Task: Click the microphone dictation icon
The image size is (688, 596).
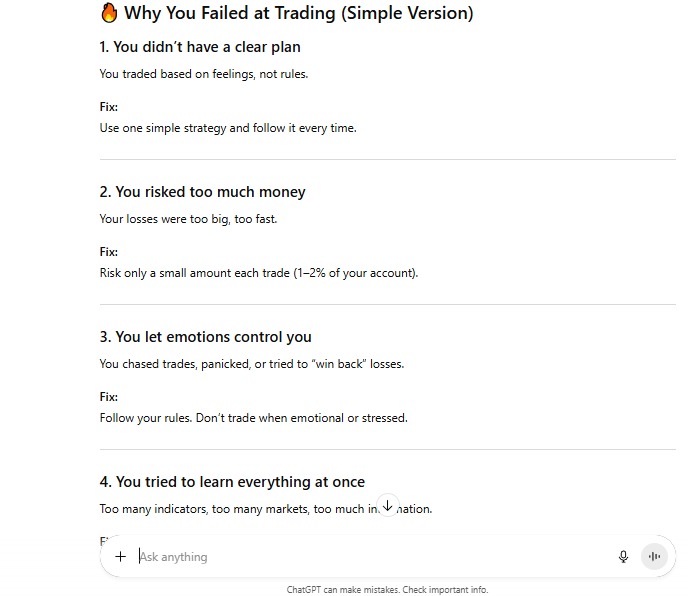Action: coord(623,557)
